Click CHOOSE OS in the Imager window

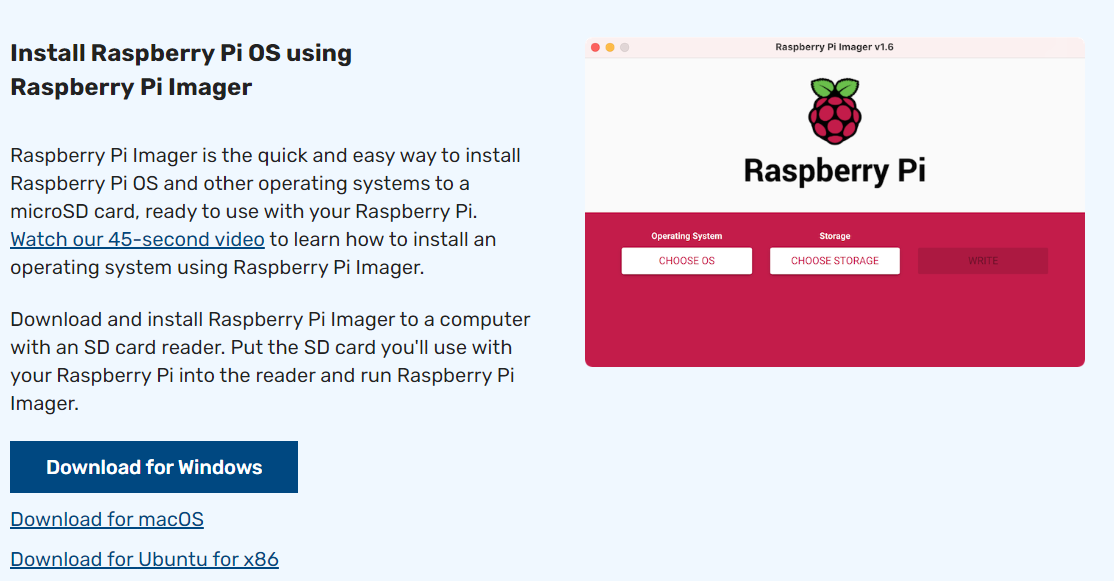(686, 261)
